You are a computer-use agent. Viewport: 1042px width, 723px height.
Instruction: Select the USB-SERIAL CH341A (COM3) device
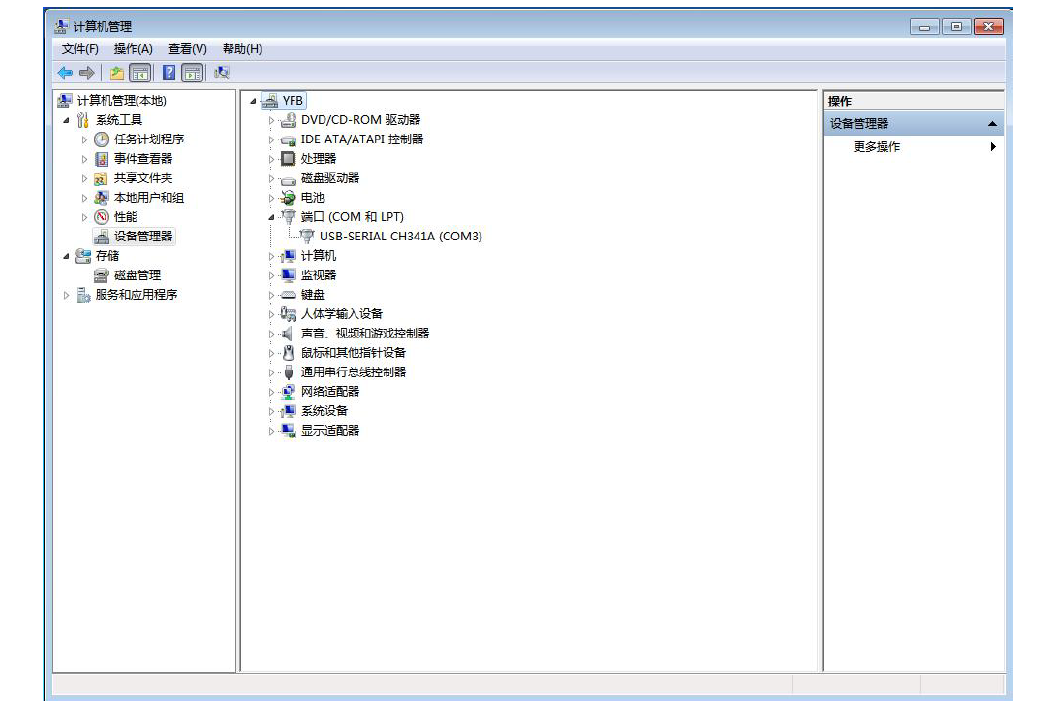tap(400, 236)
